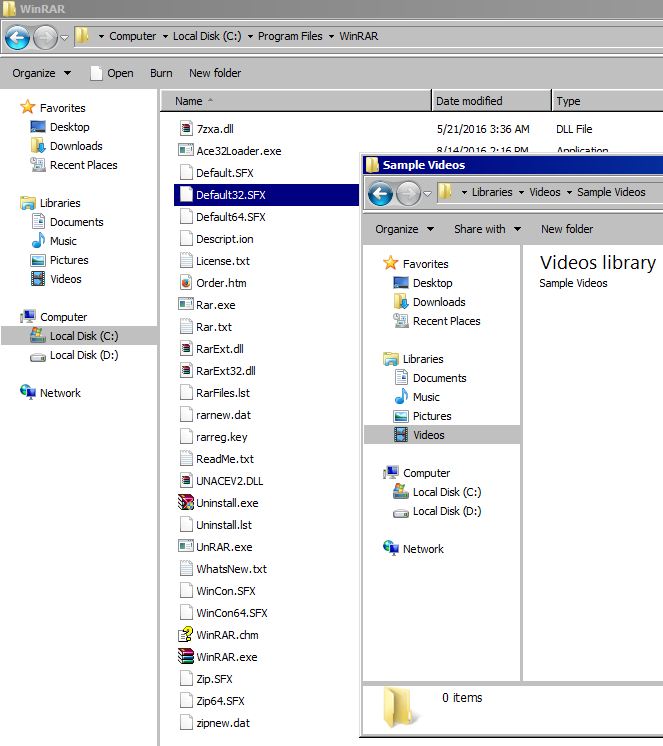The image size is (663, 746).
Task: Sort by Type column header
Action: coord(607,101)
